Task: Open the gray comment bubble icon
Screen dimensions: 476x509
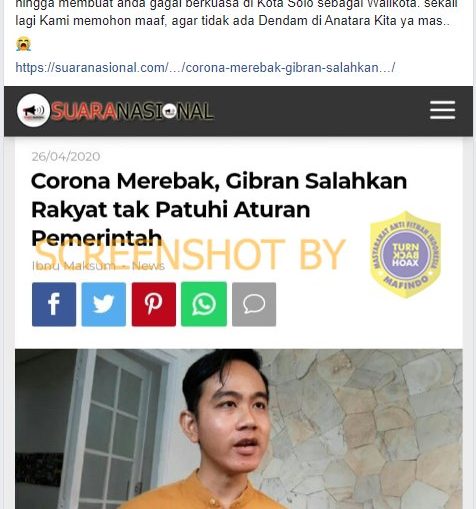Action: pos(254,304)
